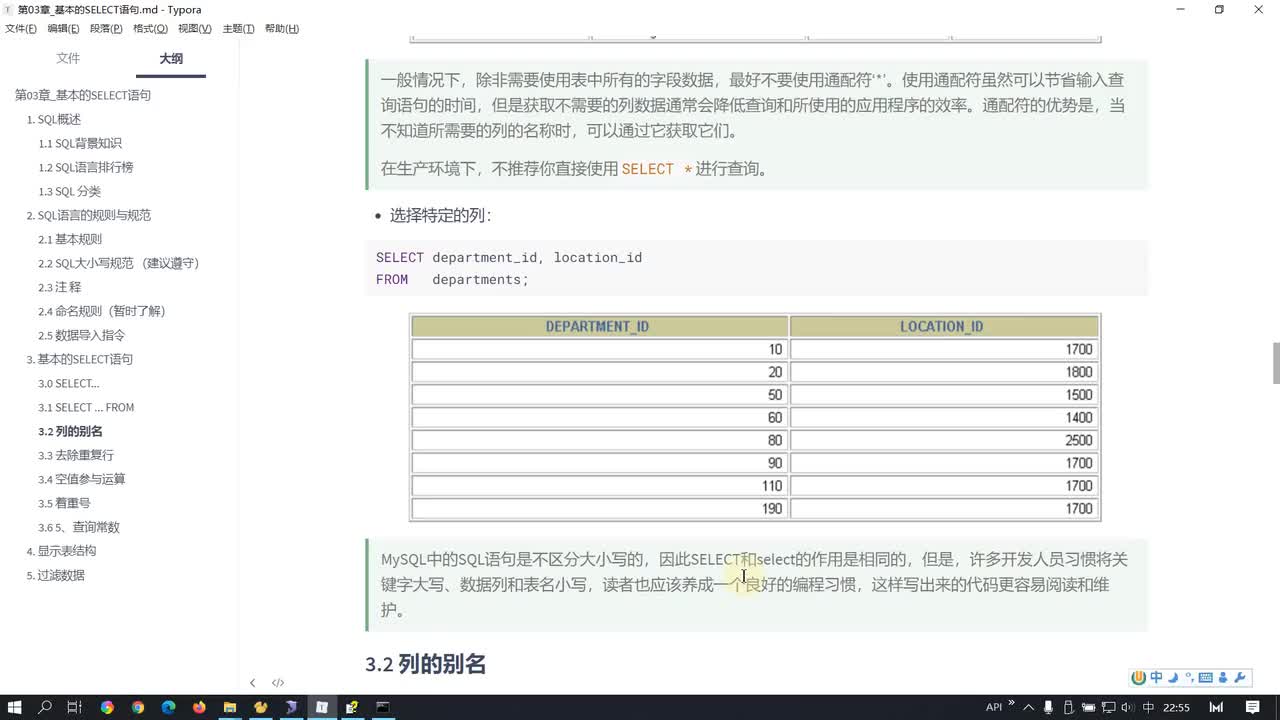Viewport: 1280px width, 720px height.
Task: Open the 主题(T) menu
Action: click(x=238, y=28)
